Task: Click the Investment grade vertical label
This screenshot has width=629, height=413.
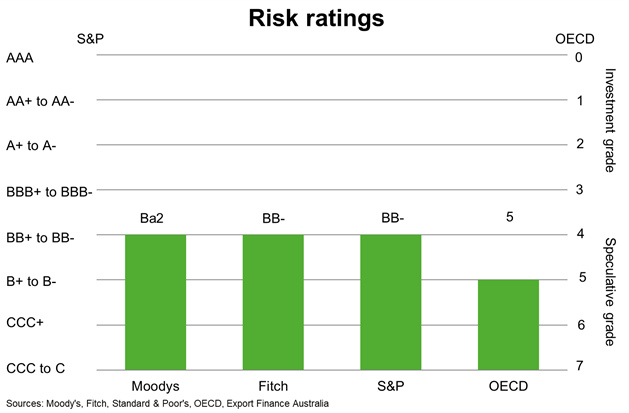Action: click(609, 120)
